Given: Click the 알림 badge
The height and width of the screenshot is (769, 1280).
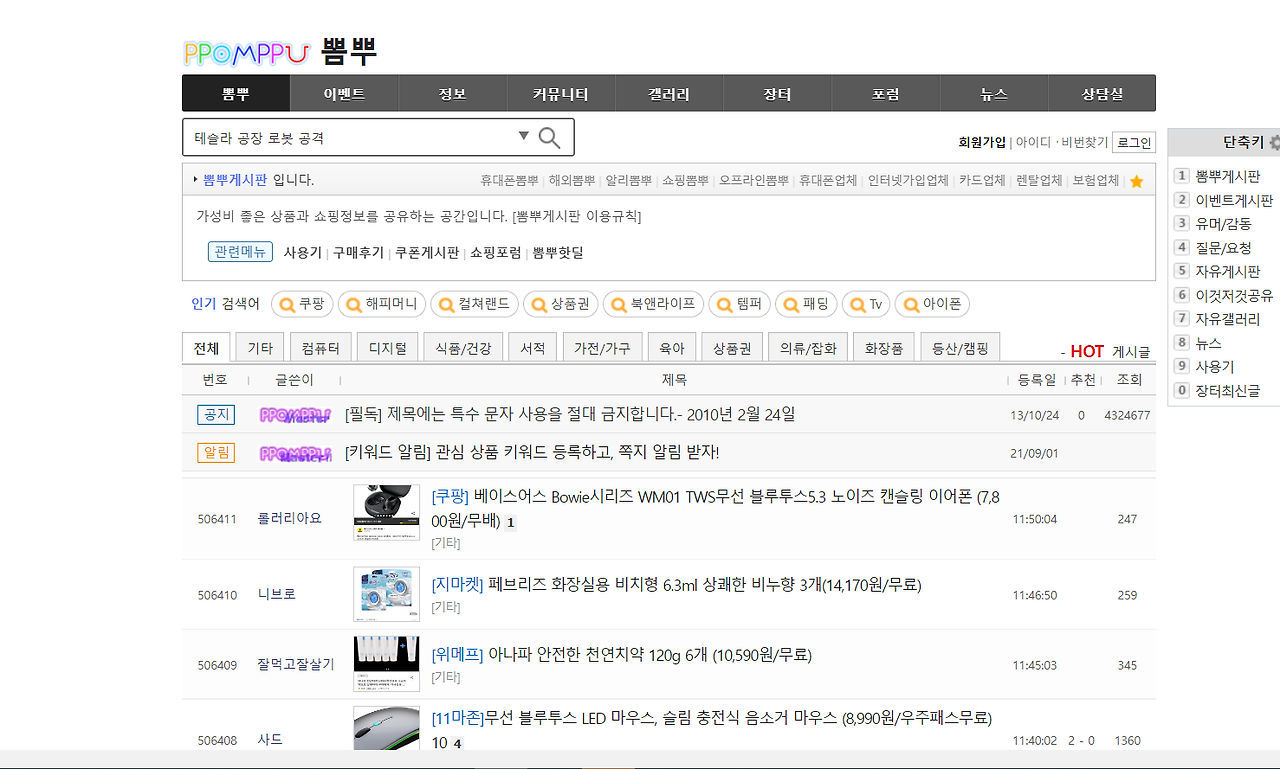Looking at the screenshot, I should [216, 452].
